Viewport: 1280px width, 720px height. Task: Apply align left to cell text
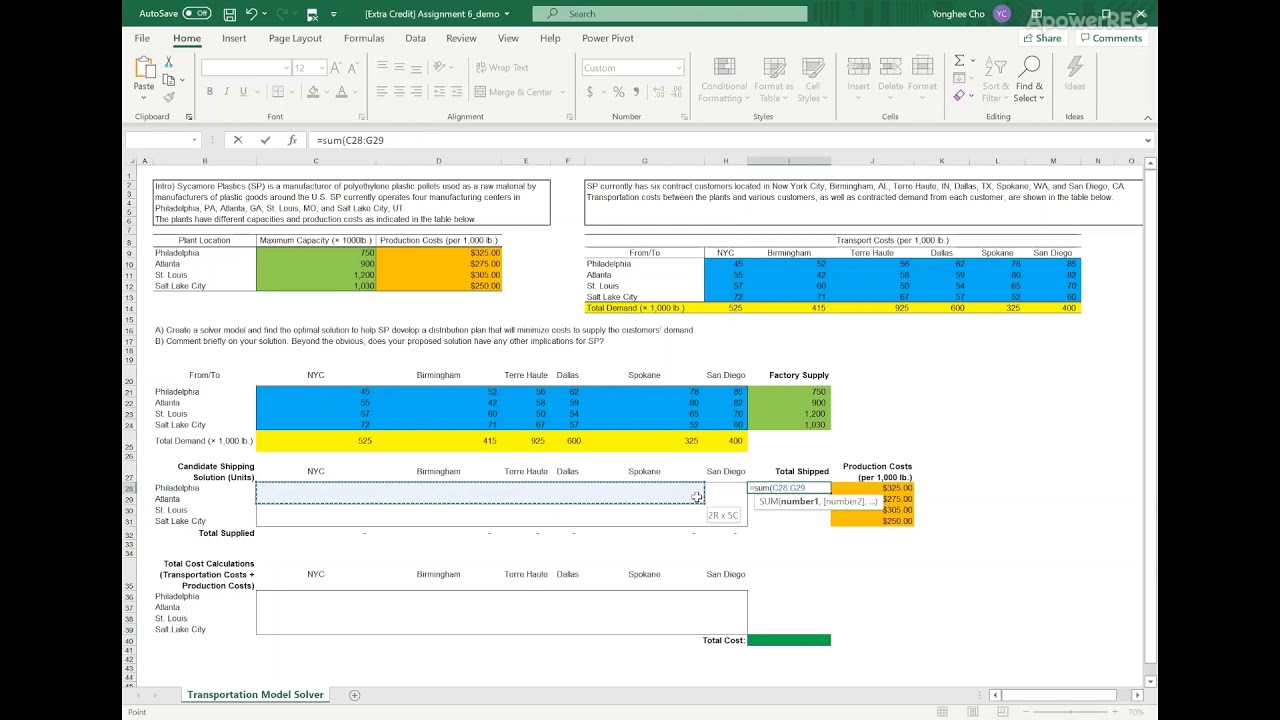382,92
